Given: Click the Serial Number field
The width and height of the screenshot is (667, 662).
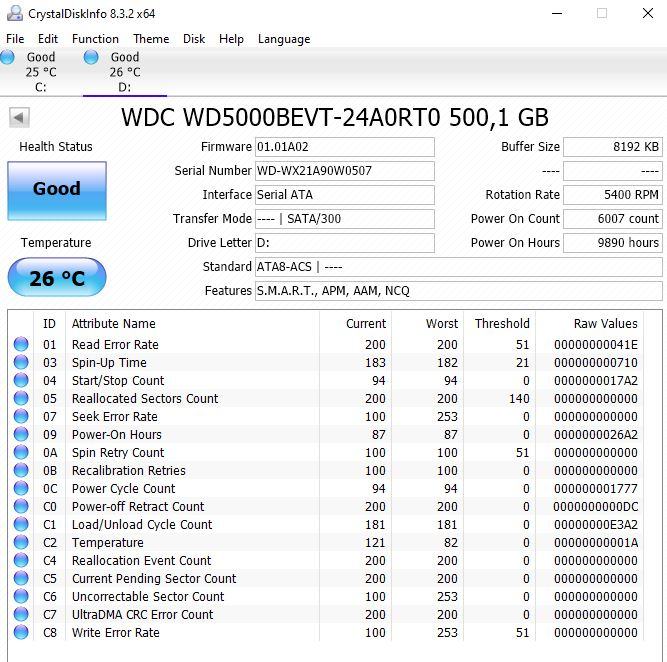Looking at the screenshot, I should [344, 171].
